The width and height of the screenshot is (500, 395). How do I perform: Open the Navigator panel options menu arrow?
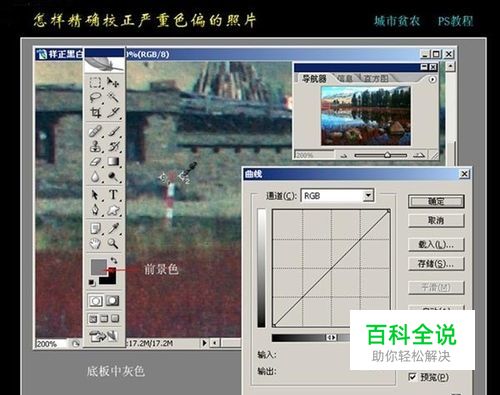coord(432,79)
